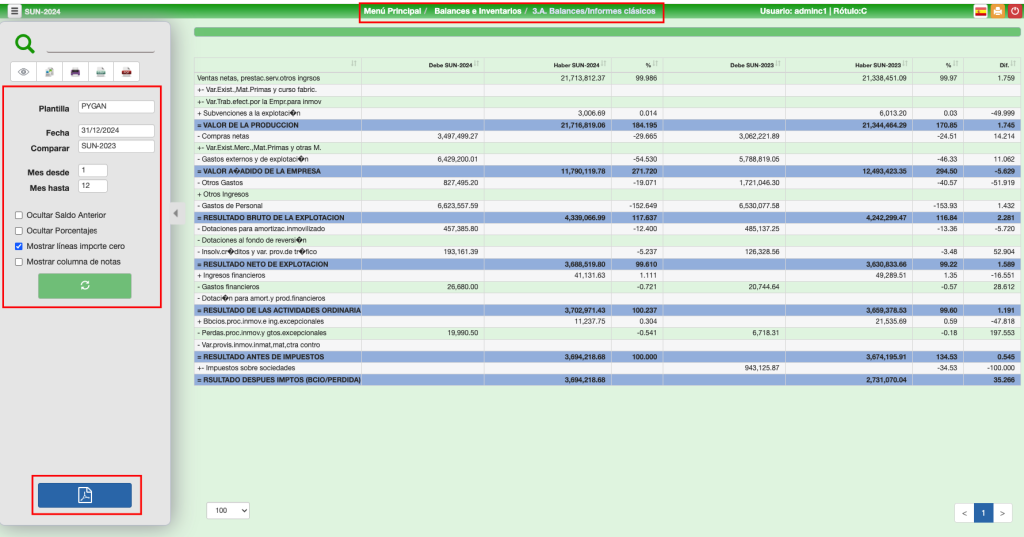Collapse the left filter panel arrow

pyautogui.click(x=176, y=213)
